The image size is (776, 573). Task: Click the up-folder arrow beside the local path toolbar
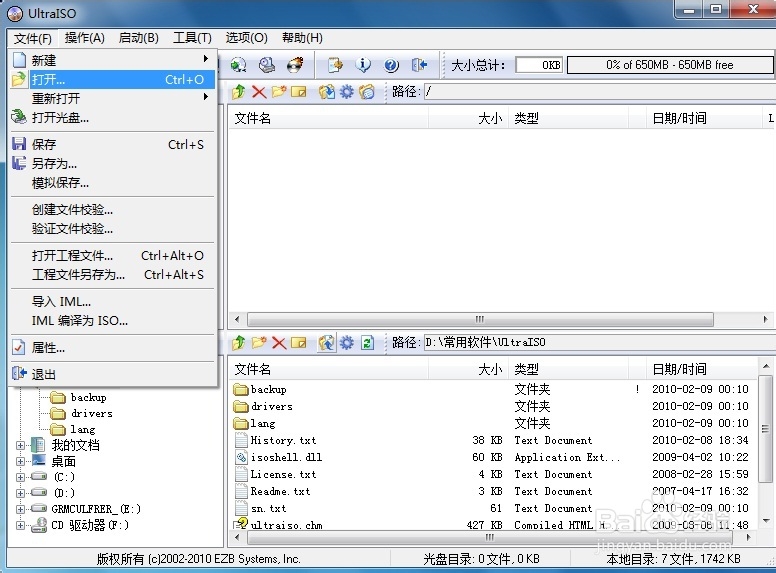click(x=238, y=343)
